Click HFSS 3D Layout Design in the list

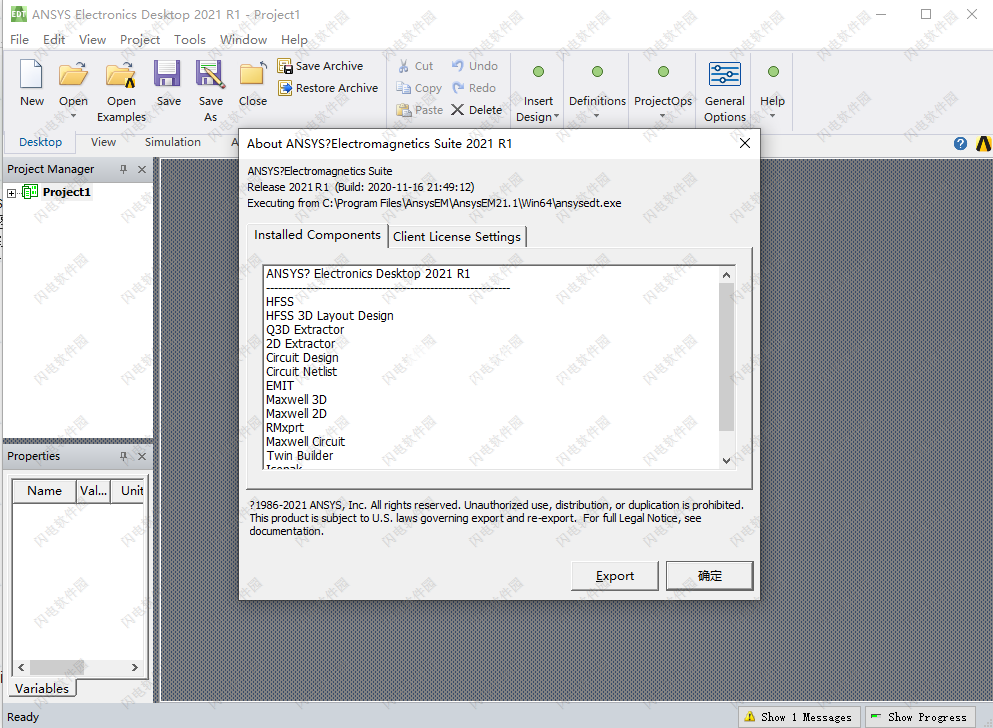329,315
